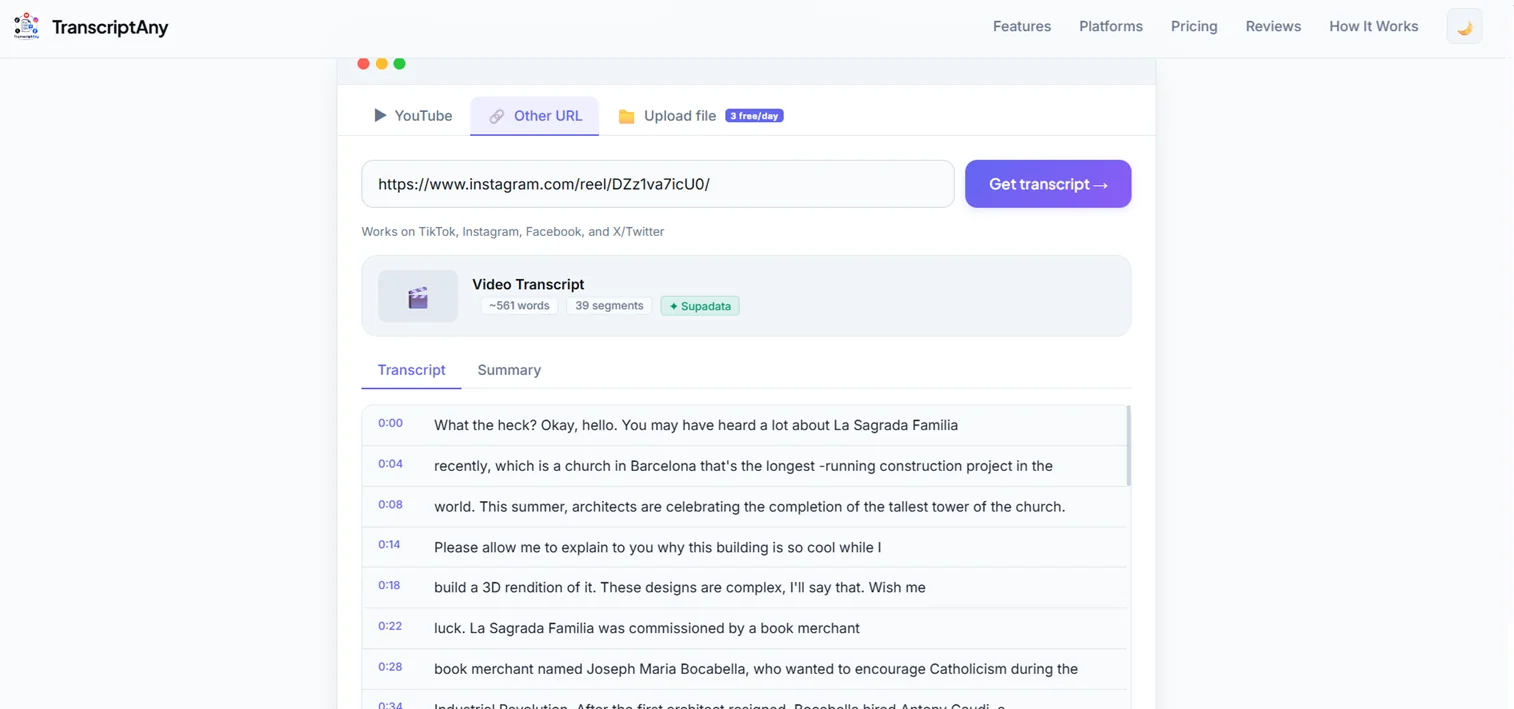Jump to the 0:00 timestamp
The height and width of the screenshot is (709, 1514).
[x=390, y=423]
